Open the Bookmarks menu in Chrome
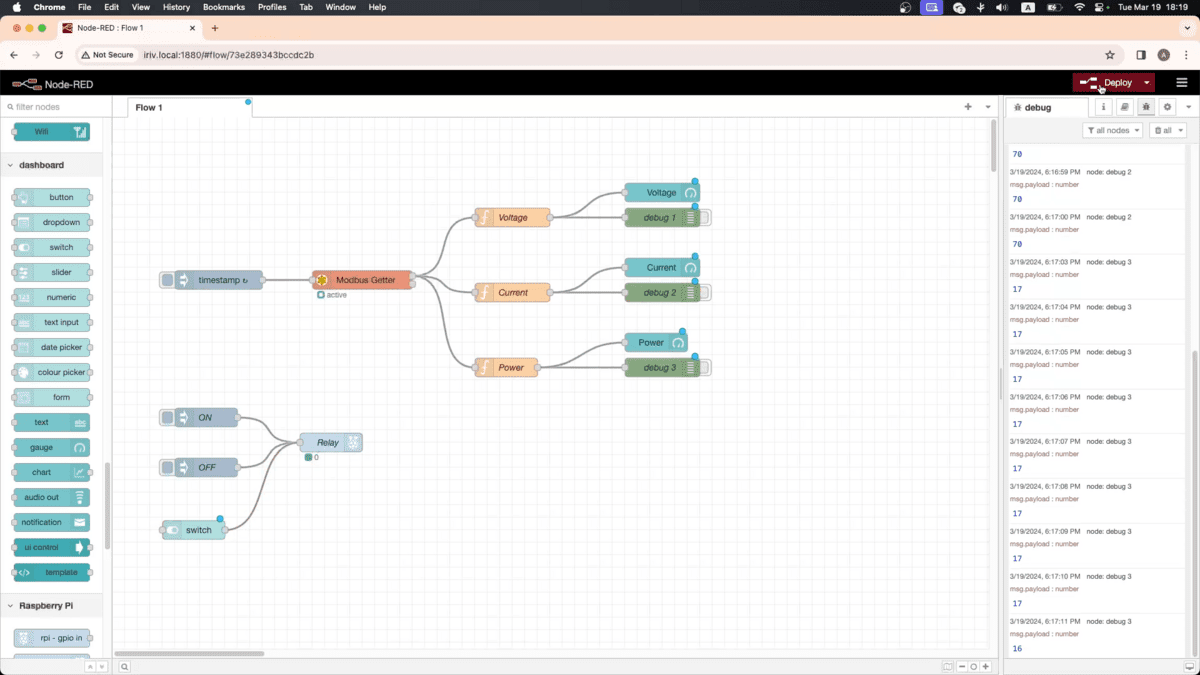The height and width of the screenshot is (675, 1200). [223, 7]
